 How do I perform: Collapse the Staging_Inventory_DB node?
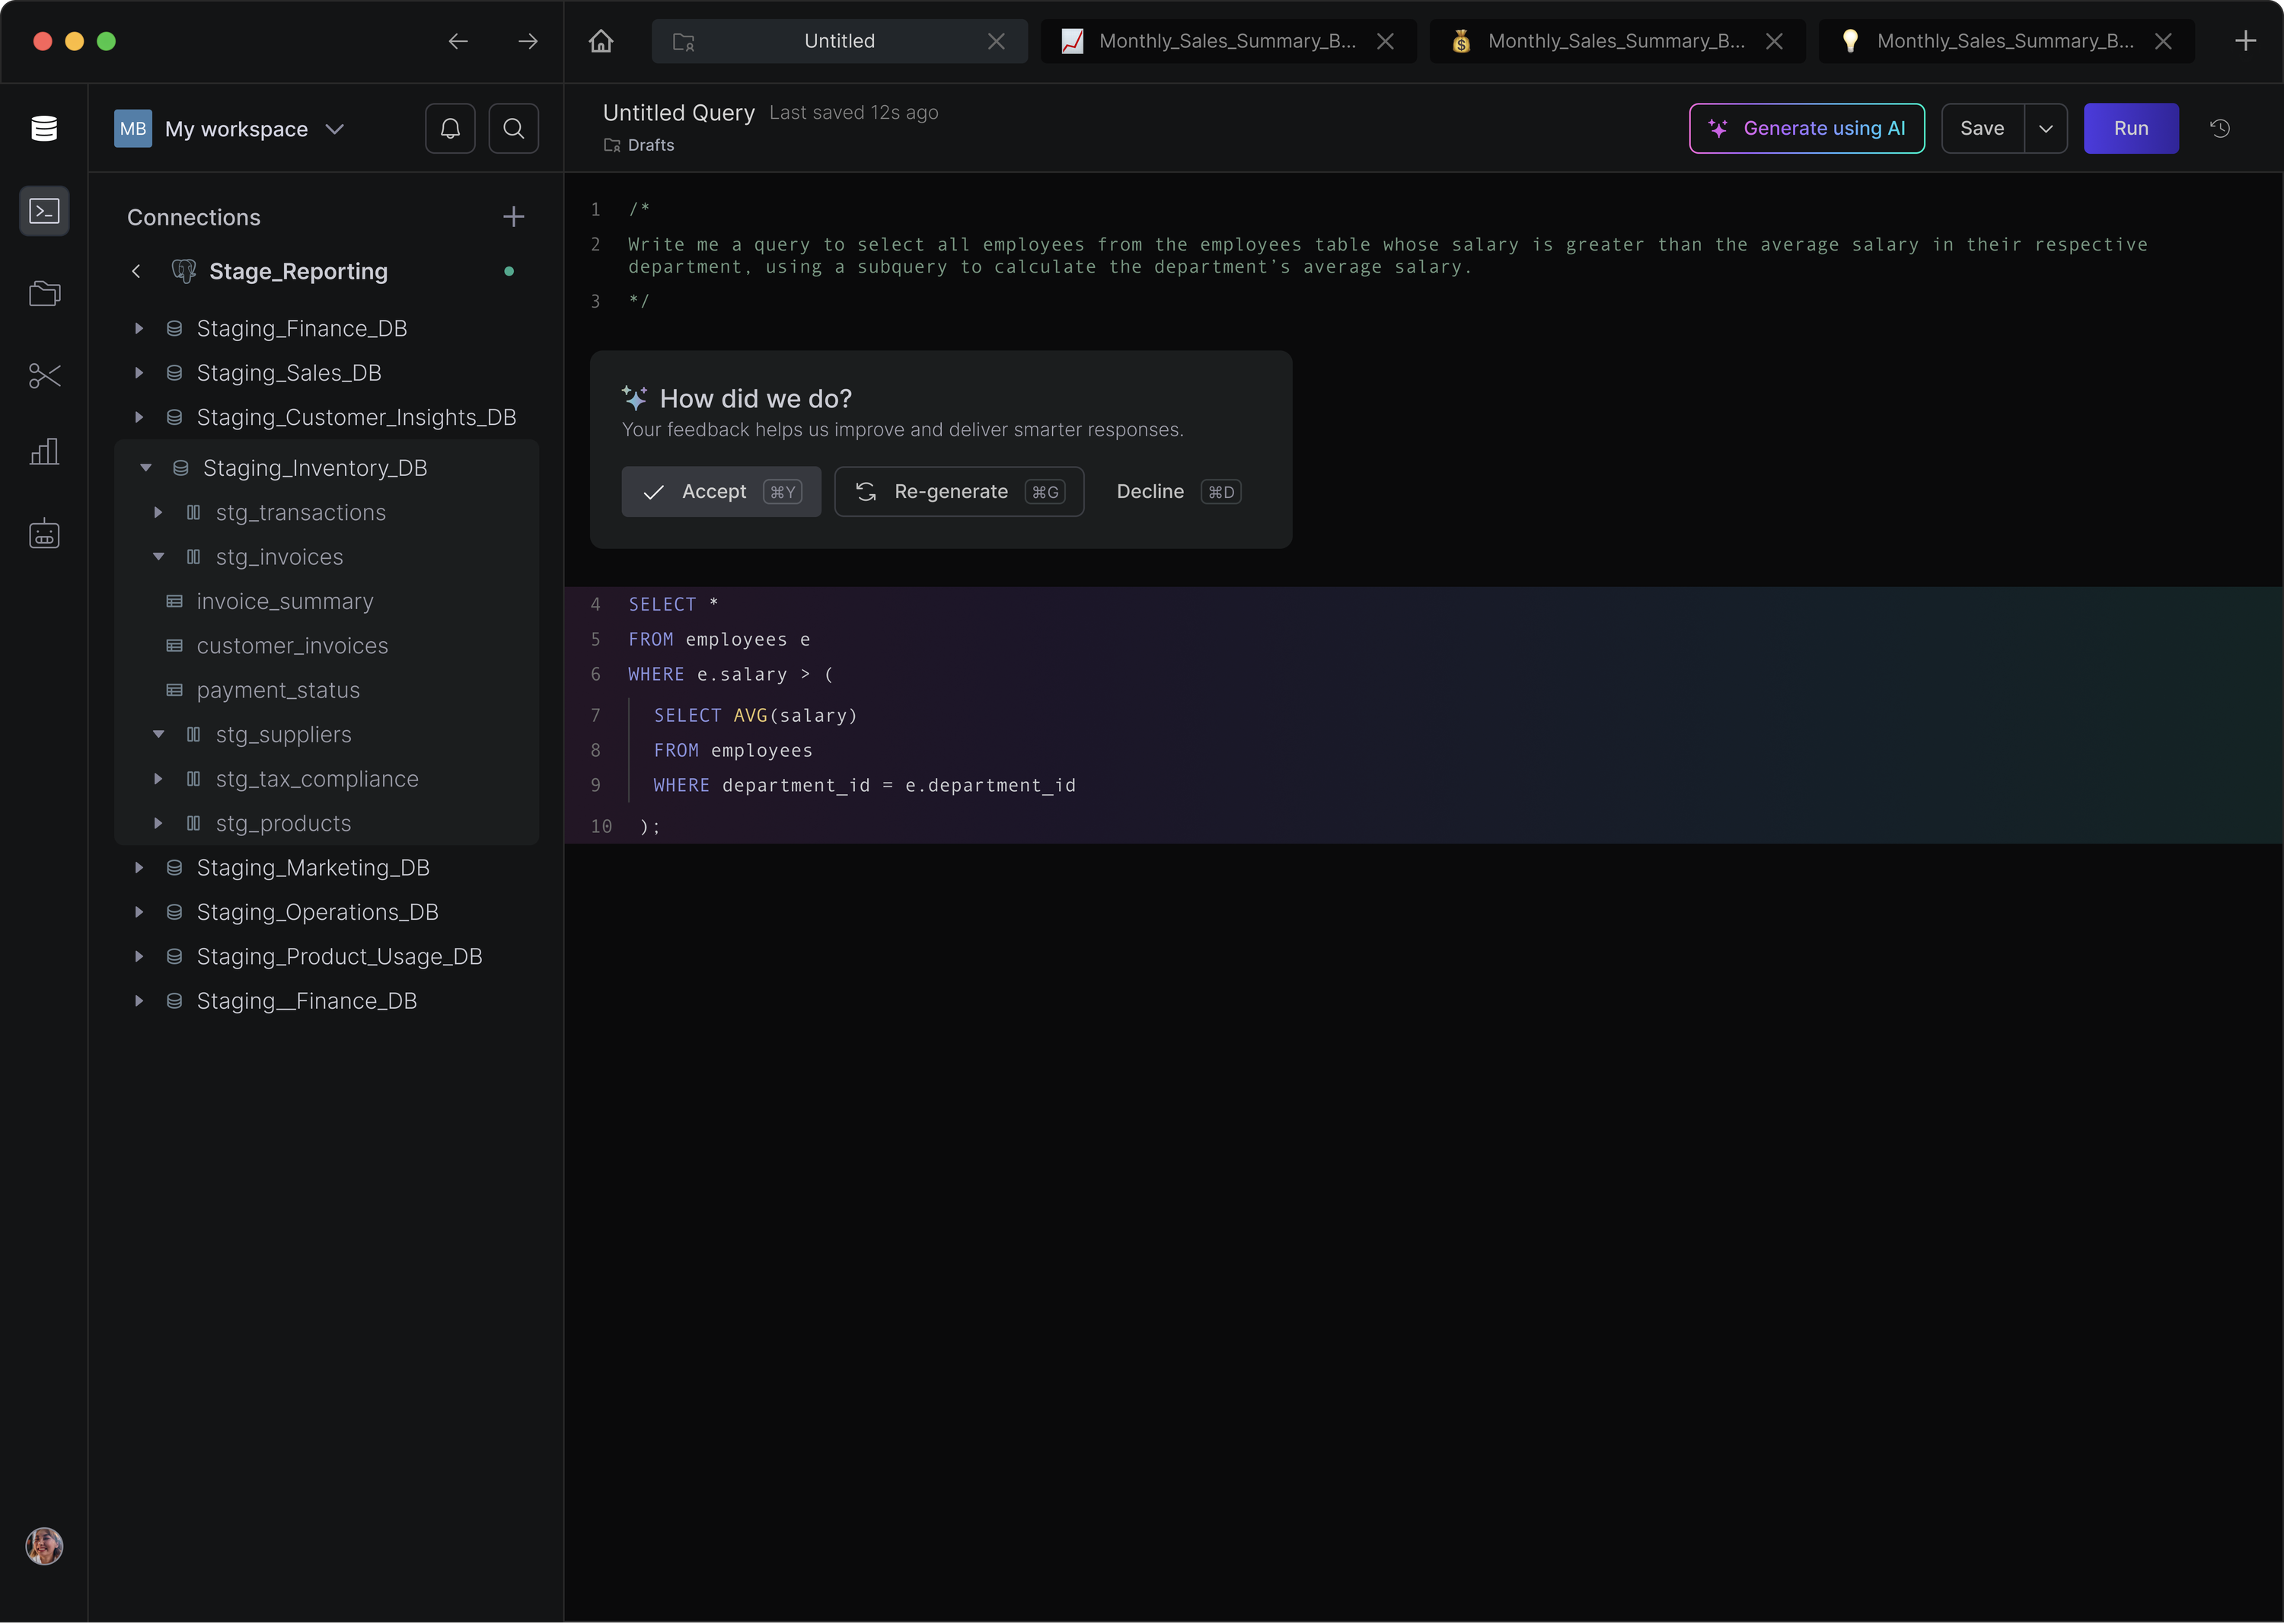pyautogui.click(x=146, y=468)
